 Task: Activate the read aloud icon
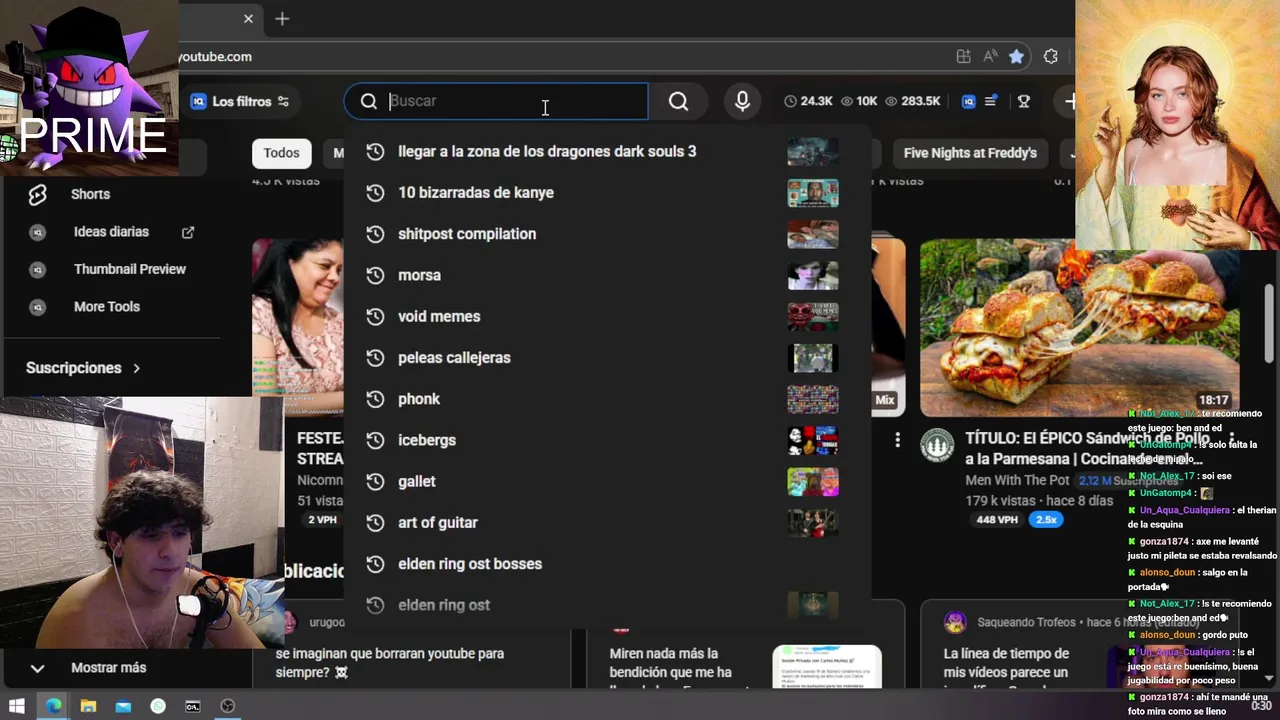(990, 57)
